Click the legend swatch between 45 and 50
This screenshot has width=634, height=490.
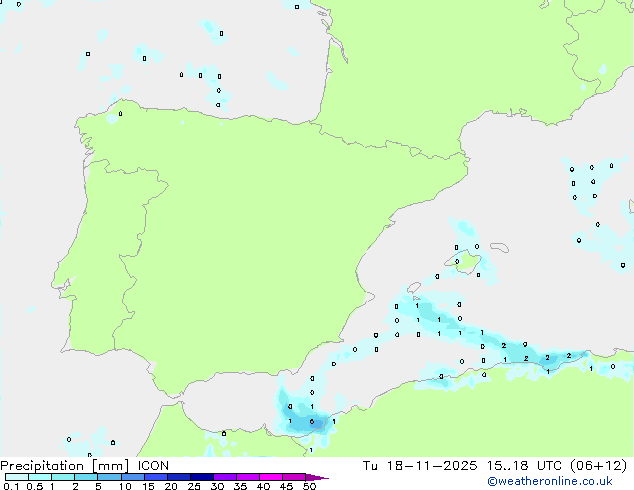coord(294,477)
